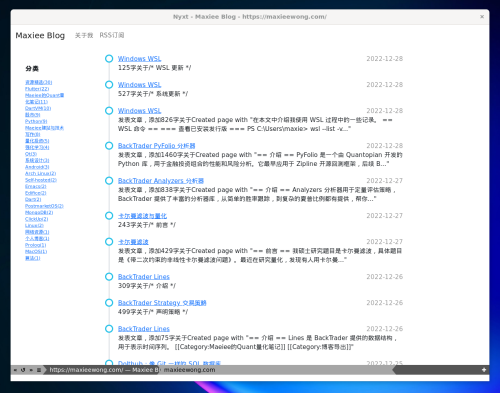Open the Self-hosted(2) category
Image resolution: width=500 pixels, height=393 pixels.
(x=41, y=180)
